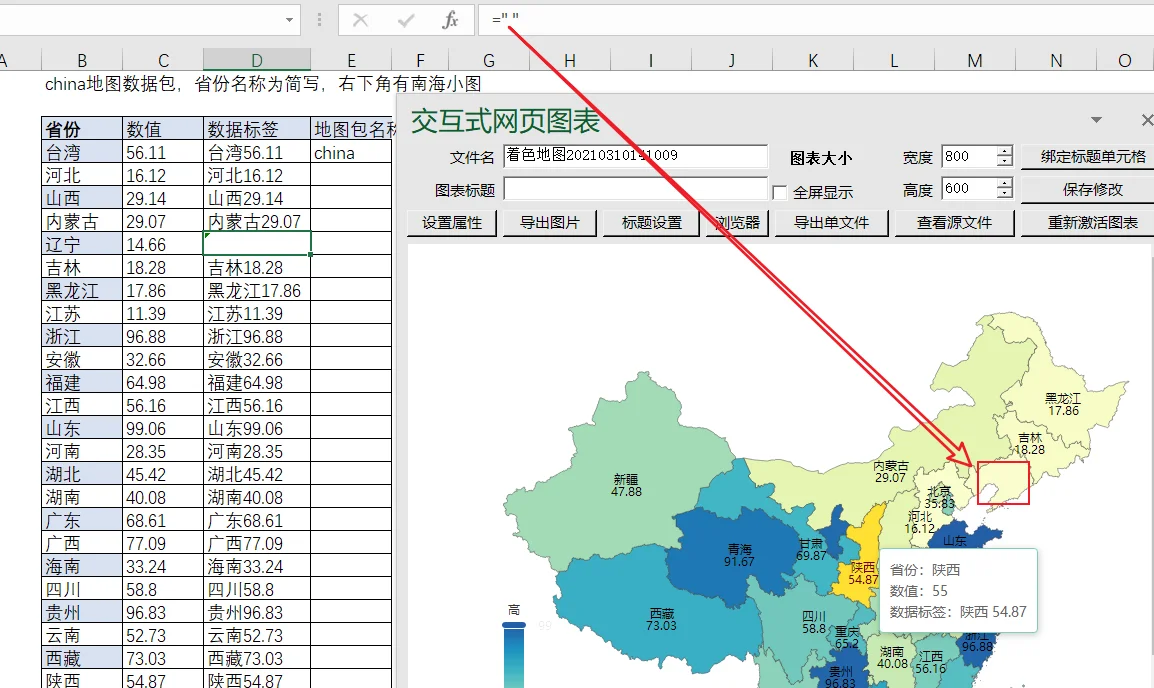Image resolution: width=1154 pixels, height=688 pixels.
Task: Click the 导出图片 button
Action: point(550,222)
